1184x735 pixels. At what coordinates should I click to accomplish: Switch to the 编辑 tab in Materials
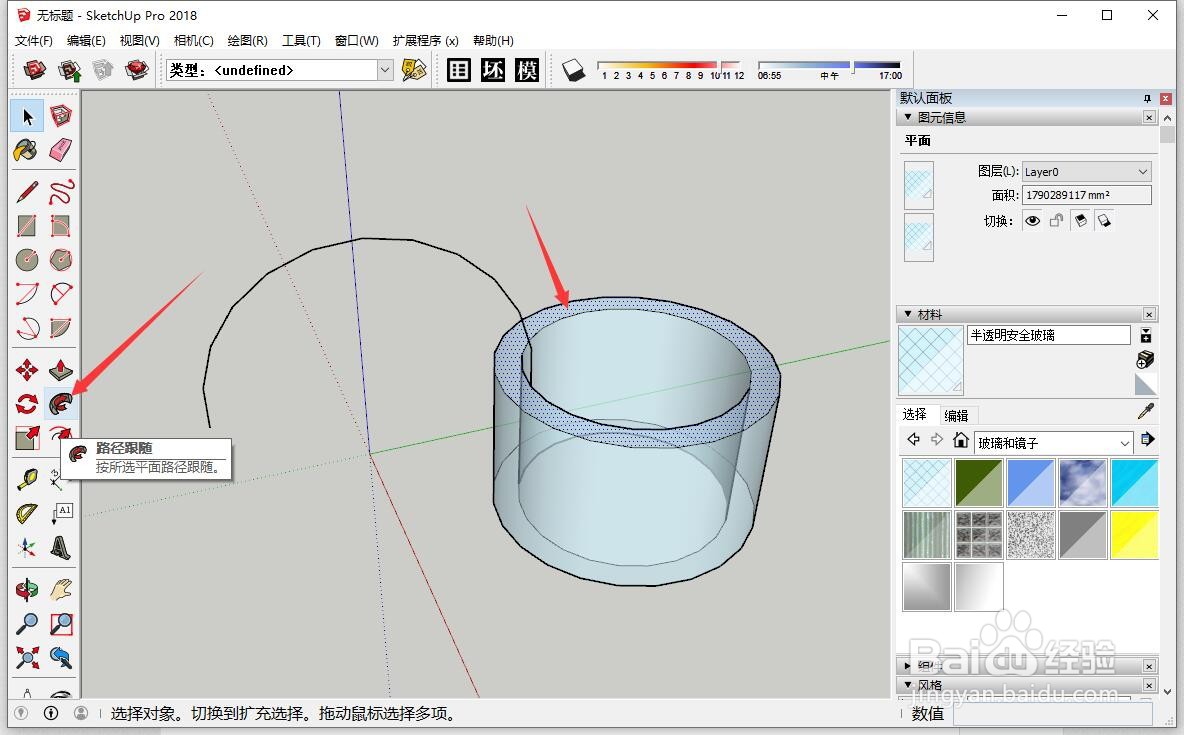point(956,414)
